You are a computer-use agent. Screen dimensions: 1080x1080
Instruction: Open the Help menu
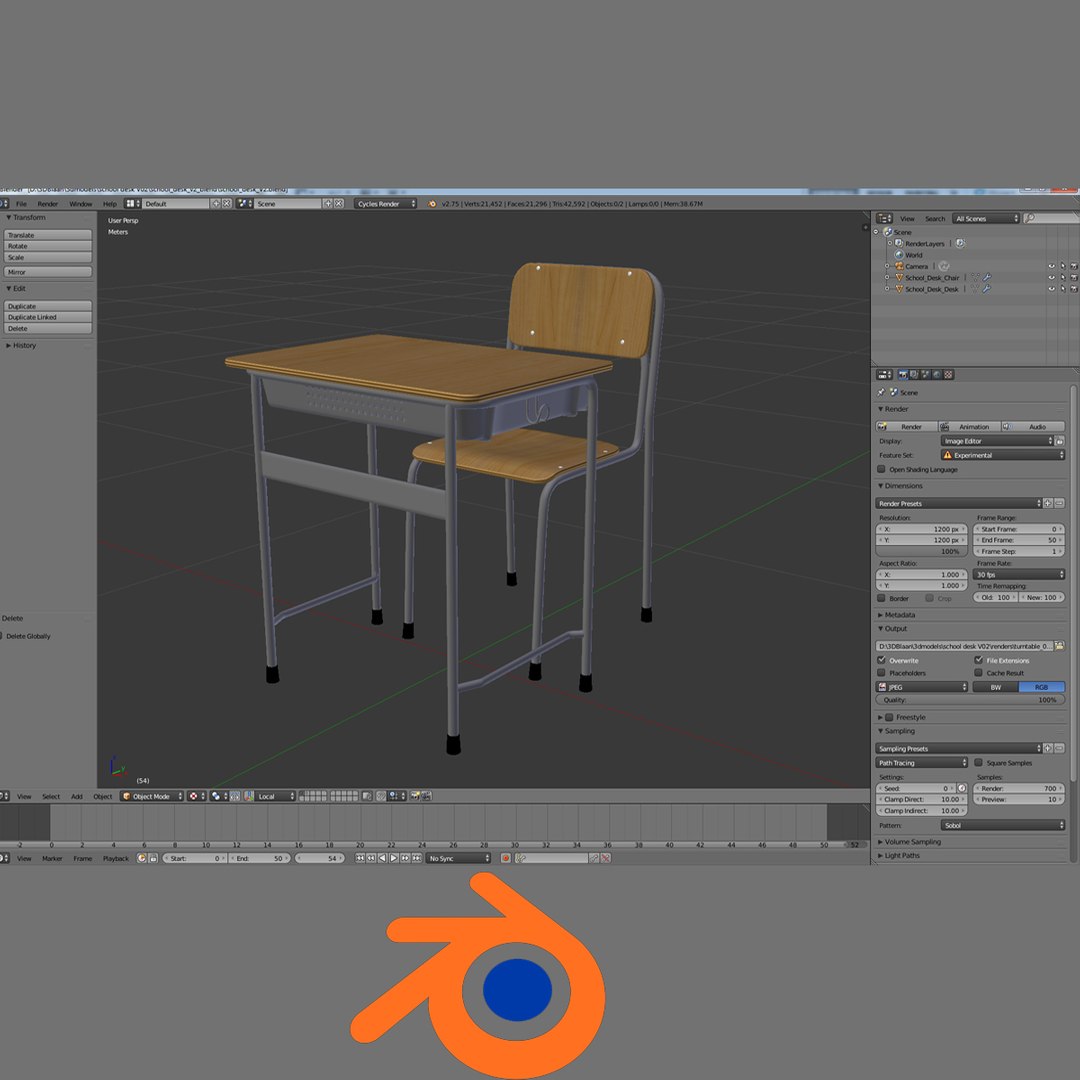click(x=110, y=204)
